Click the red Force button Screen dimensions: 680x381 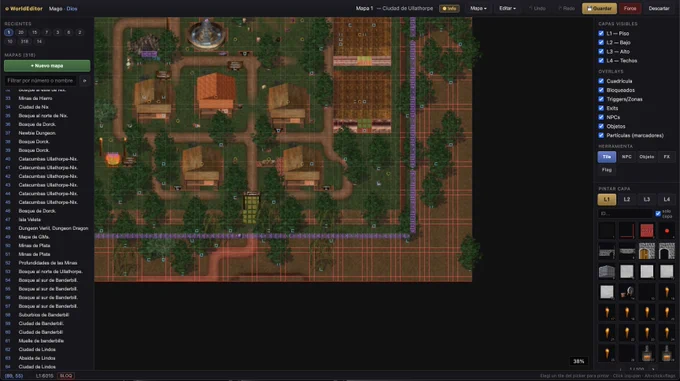[x=630, y=8]
